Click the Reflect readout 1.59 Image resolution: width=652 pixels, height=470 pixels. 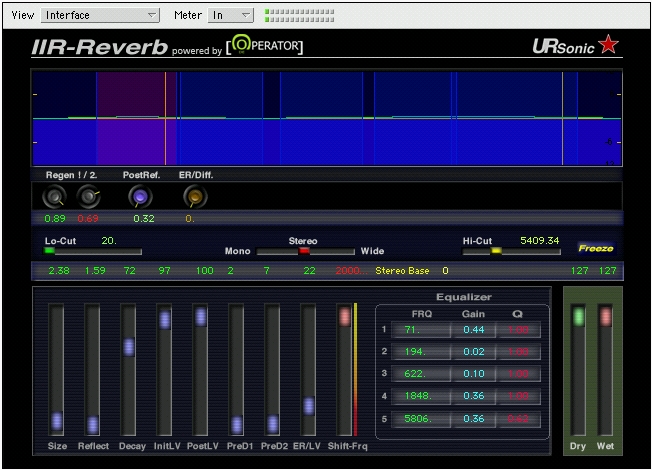point(95,271)
